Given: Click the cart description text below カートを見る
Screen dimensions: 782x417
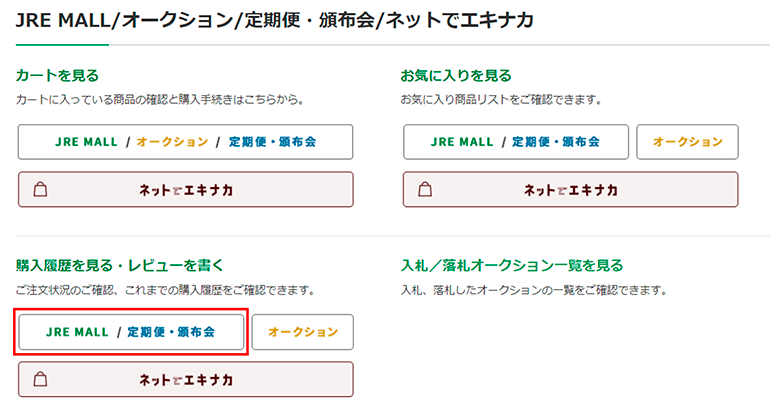Looking at the screenshot, I should tap(159, 99).
